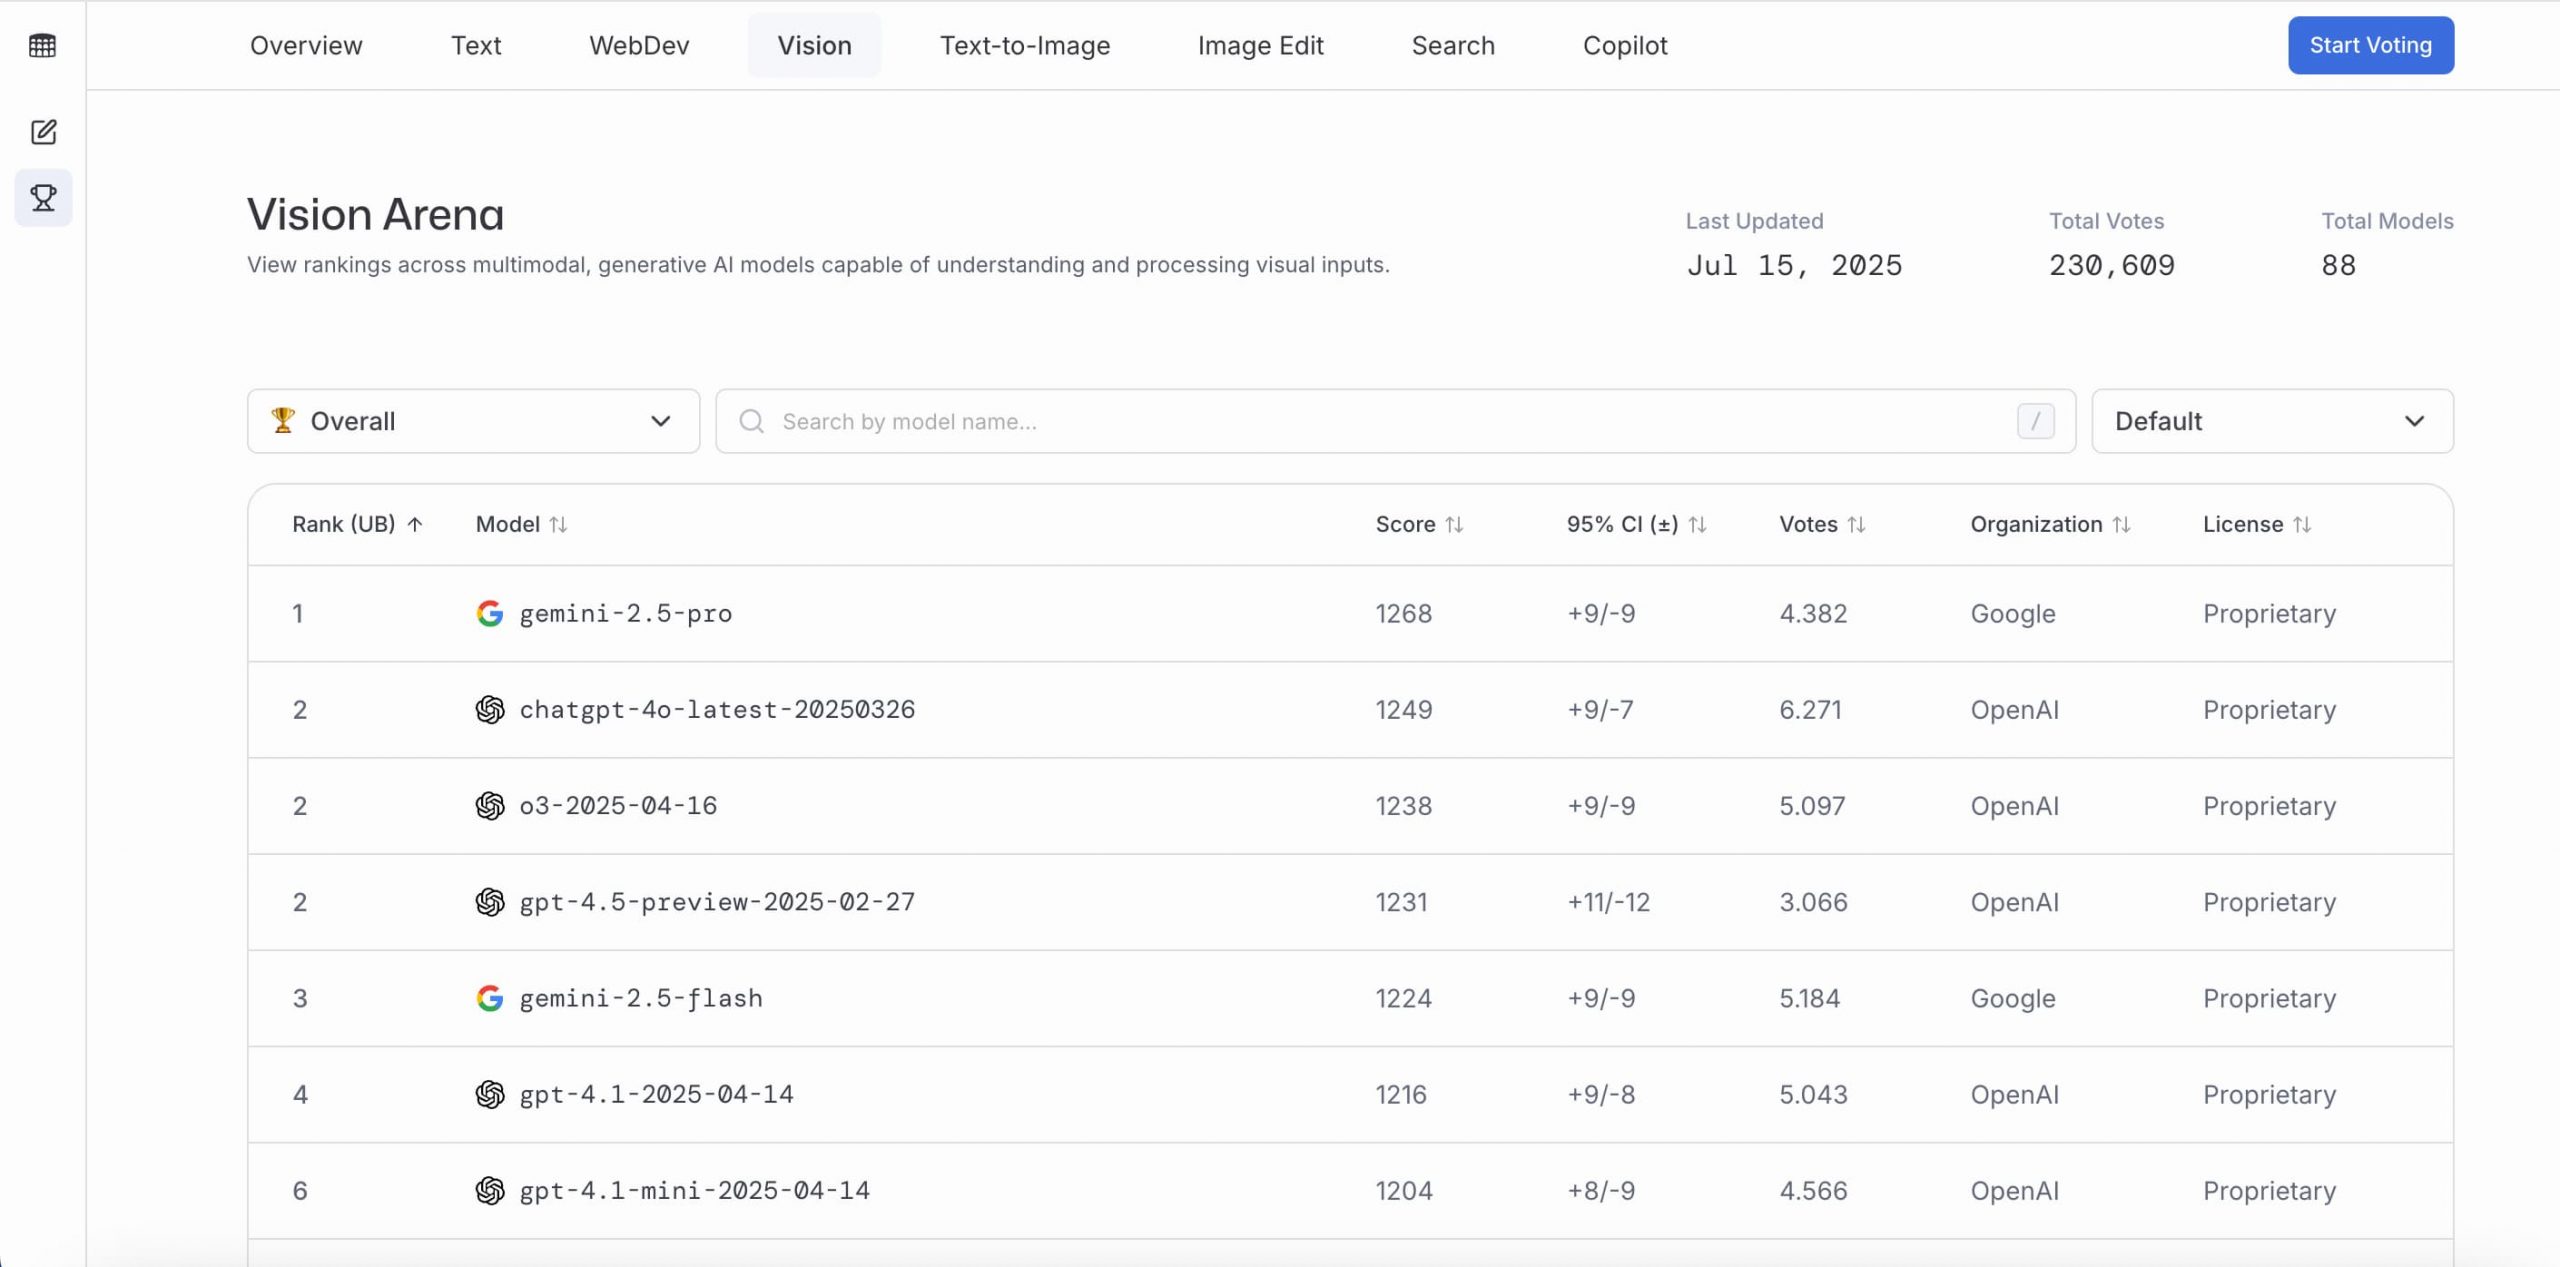Click votes value 4.382 in gemini-2.5-pro row
This screenshot has width=2560, height=1267.
click(x=1813, y=613)
